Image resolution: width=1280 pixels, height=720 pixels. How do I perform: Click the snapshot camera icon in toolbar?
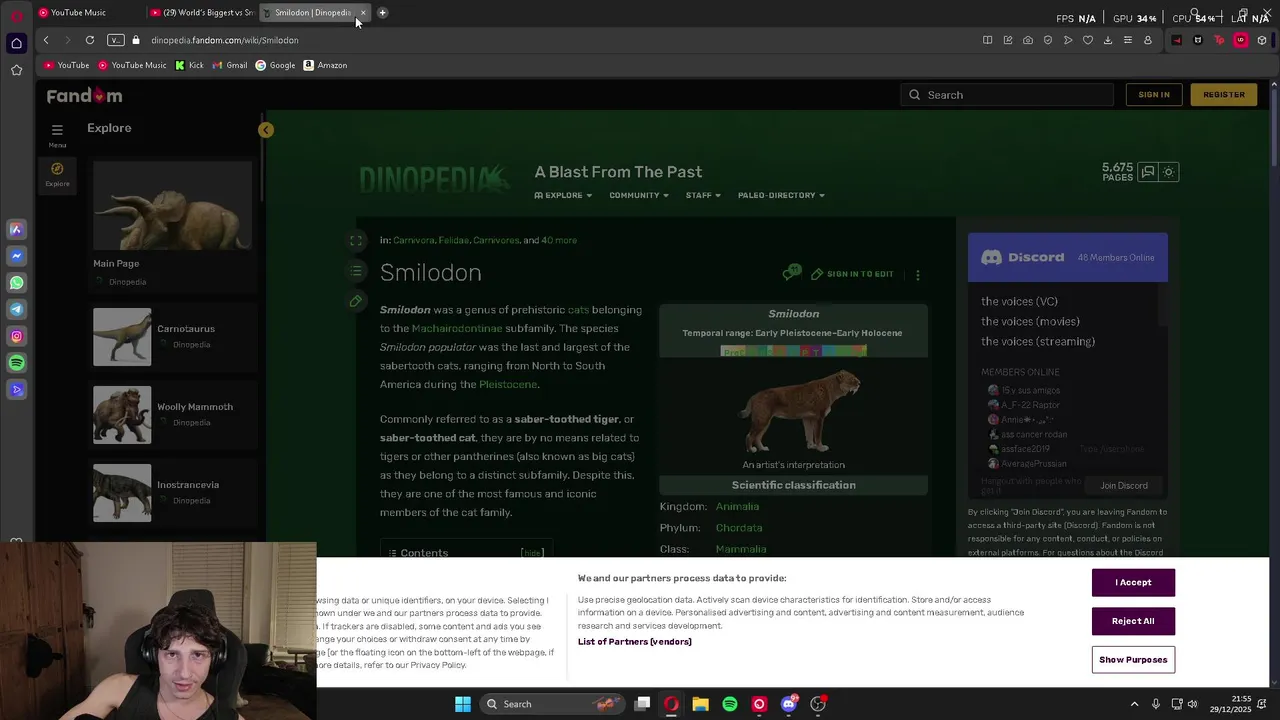(1027, 40)
